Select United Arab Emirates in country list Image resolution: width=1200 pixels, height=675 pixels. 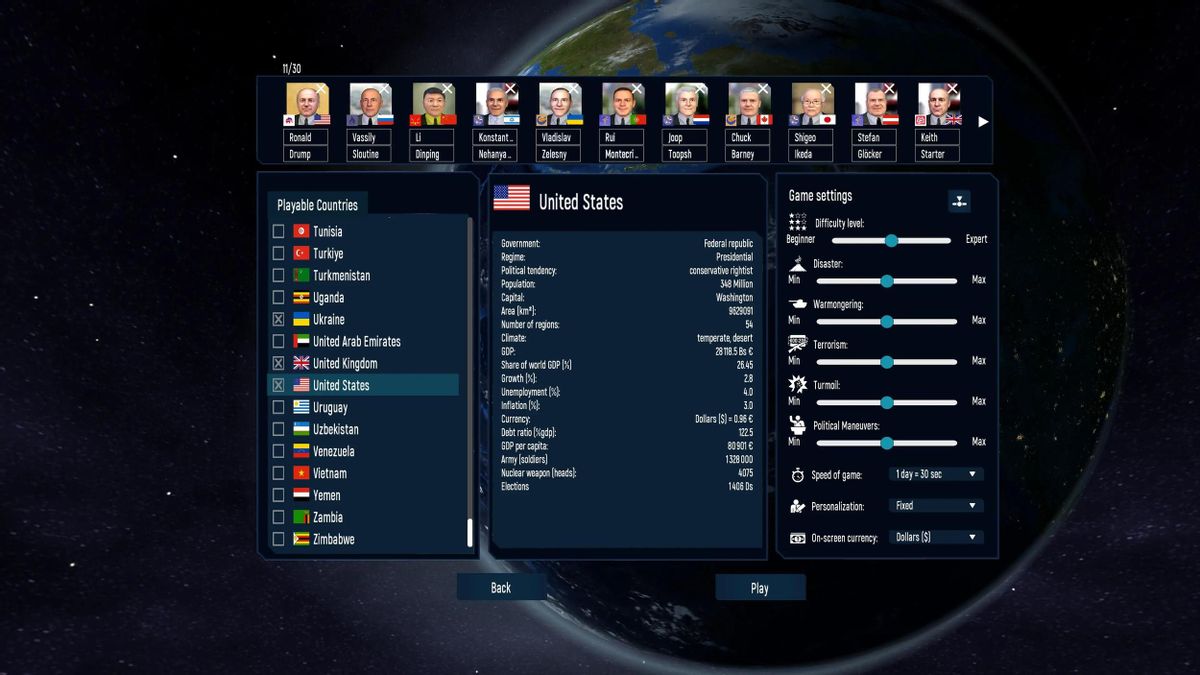[x=356, y=342]
